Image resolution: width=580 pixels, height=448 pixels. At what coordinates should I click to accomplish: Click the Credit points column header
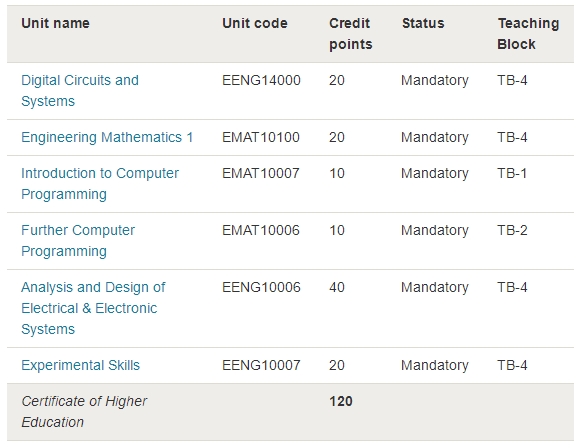click(351, 34)
